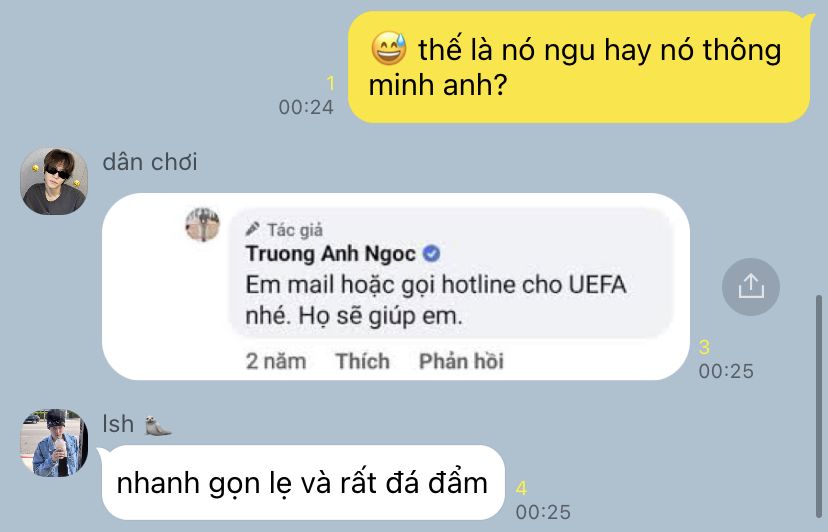
Task: Click the chat scrollbar on the right edge
Action: click(x=819, y=406)
